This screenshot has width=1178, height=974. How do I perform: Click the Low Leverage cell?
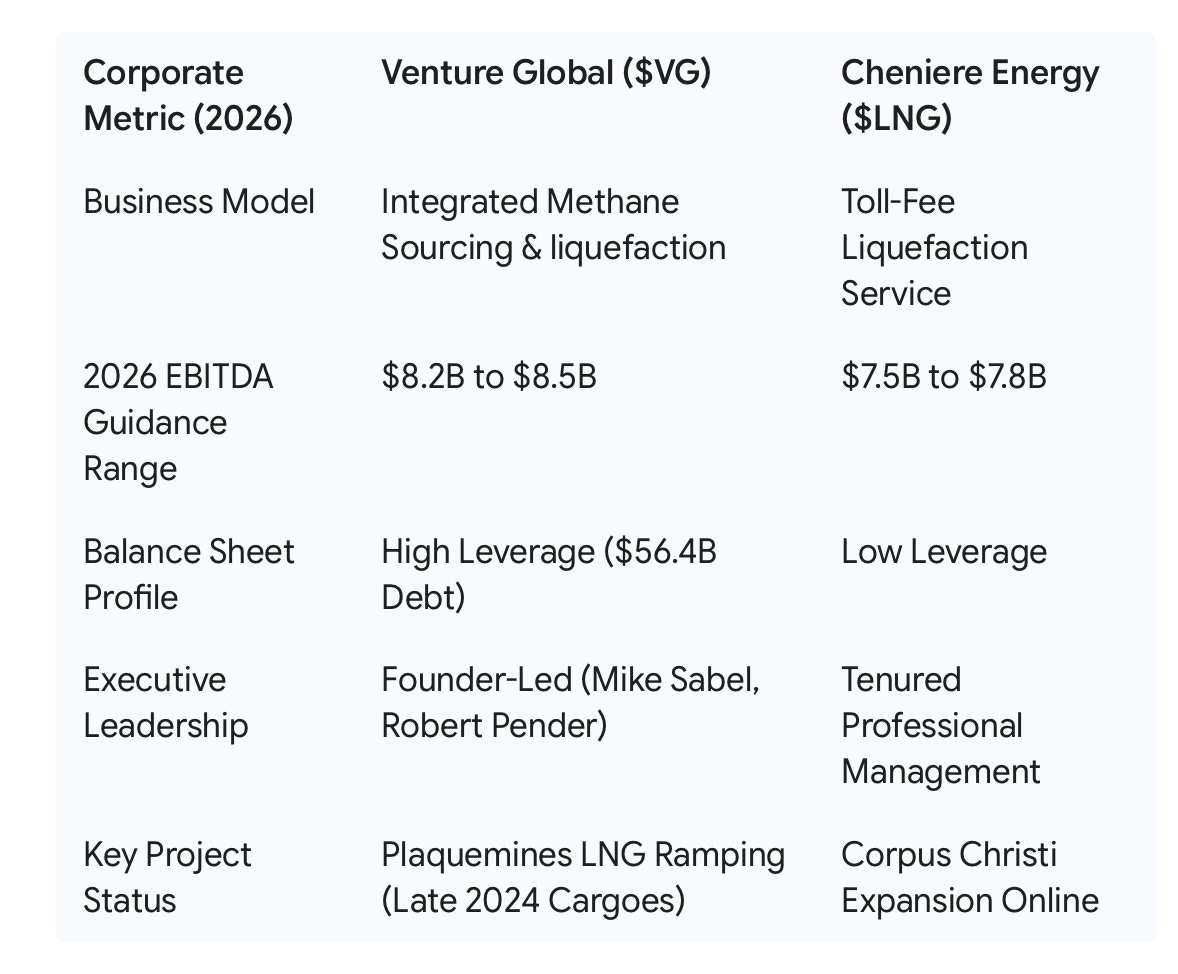coord(944,552)
